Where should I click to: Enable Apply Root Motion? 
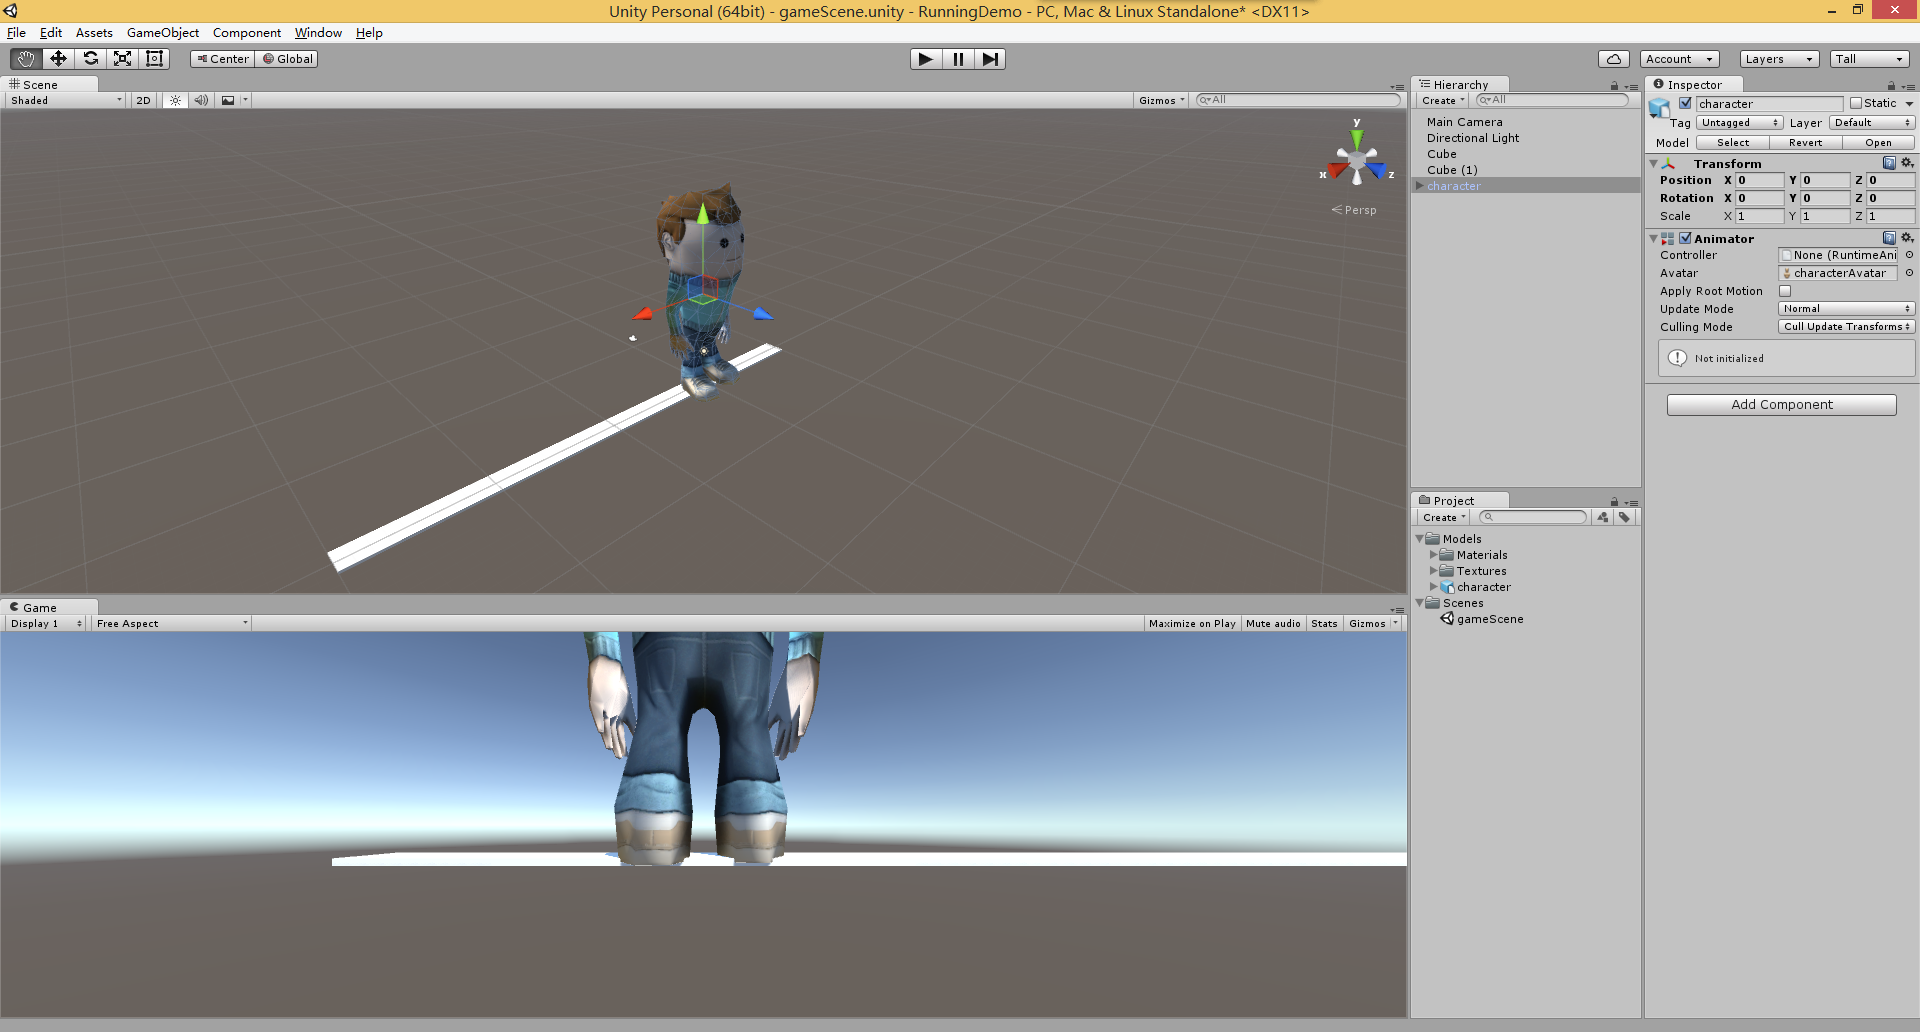tap(1785, 291)
